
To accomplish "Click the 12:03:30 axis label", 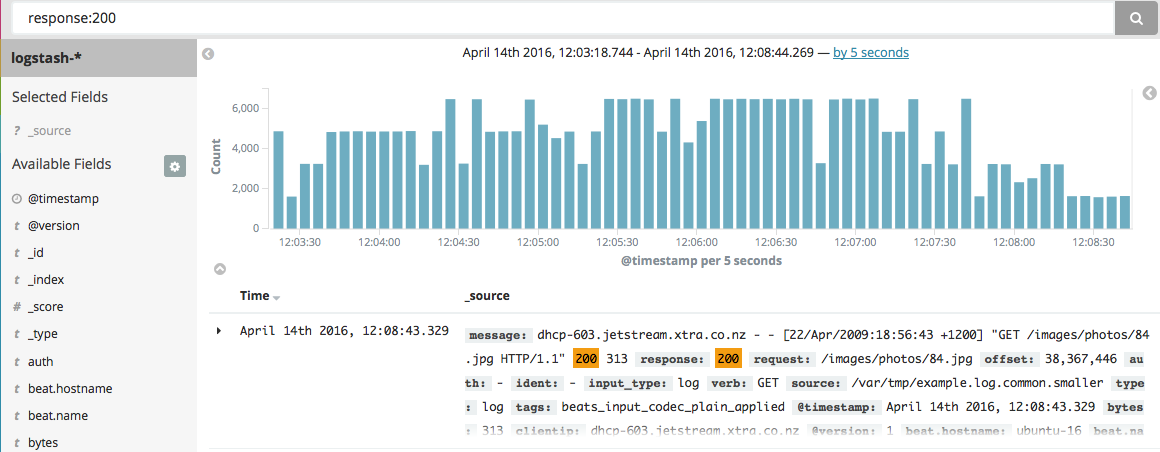I will 298,242.
